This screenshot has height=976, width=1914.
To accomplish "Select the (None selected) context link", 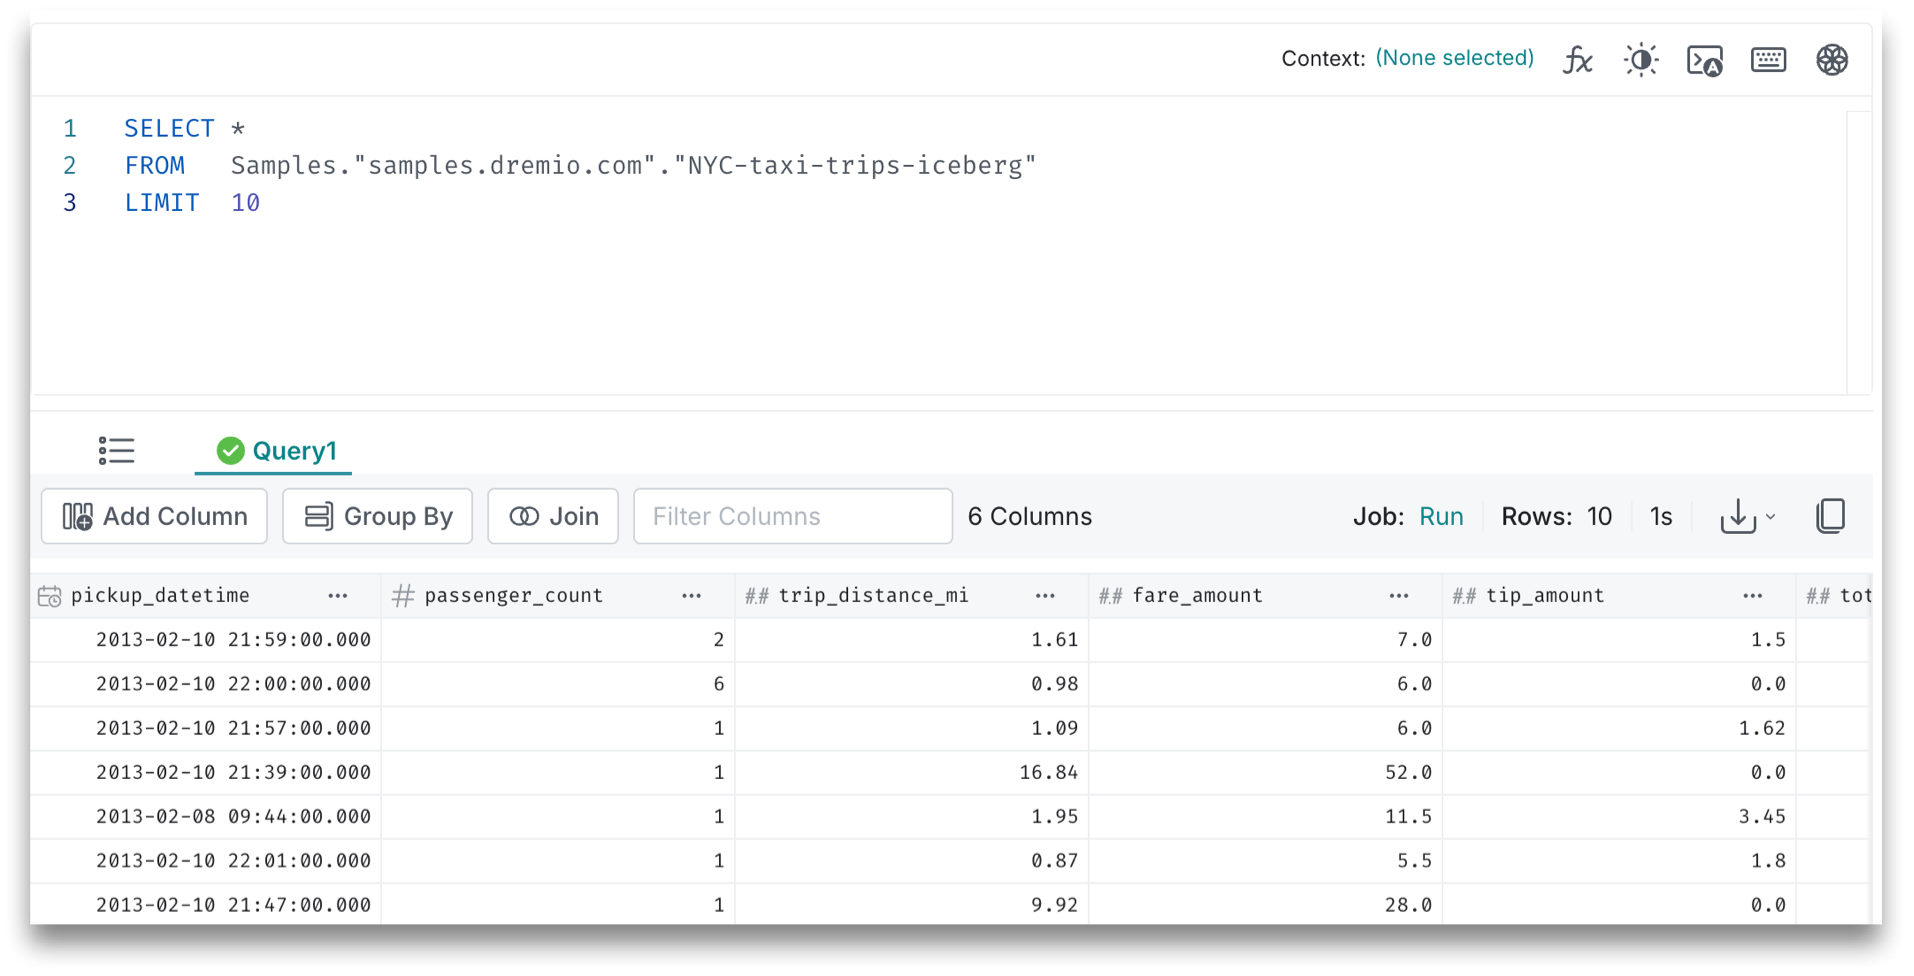I will (1454, 58).
